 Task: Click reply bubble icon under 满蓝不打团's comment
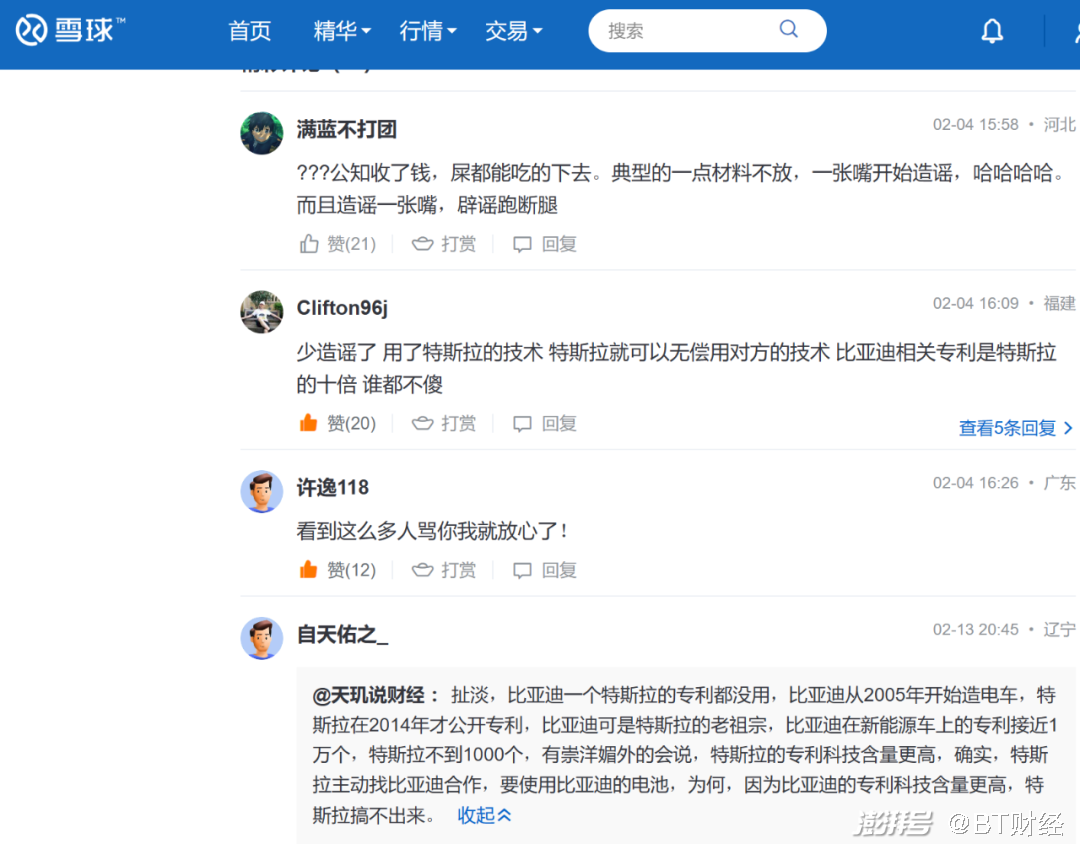point(522,244)
